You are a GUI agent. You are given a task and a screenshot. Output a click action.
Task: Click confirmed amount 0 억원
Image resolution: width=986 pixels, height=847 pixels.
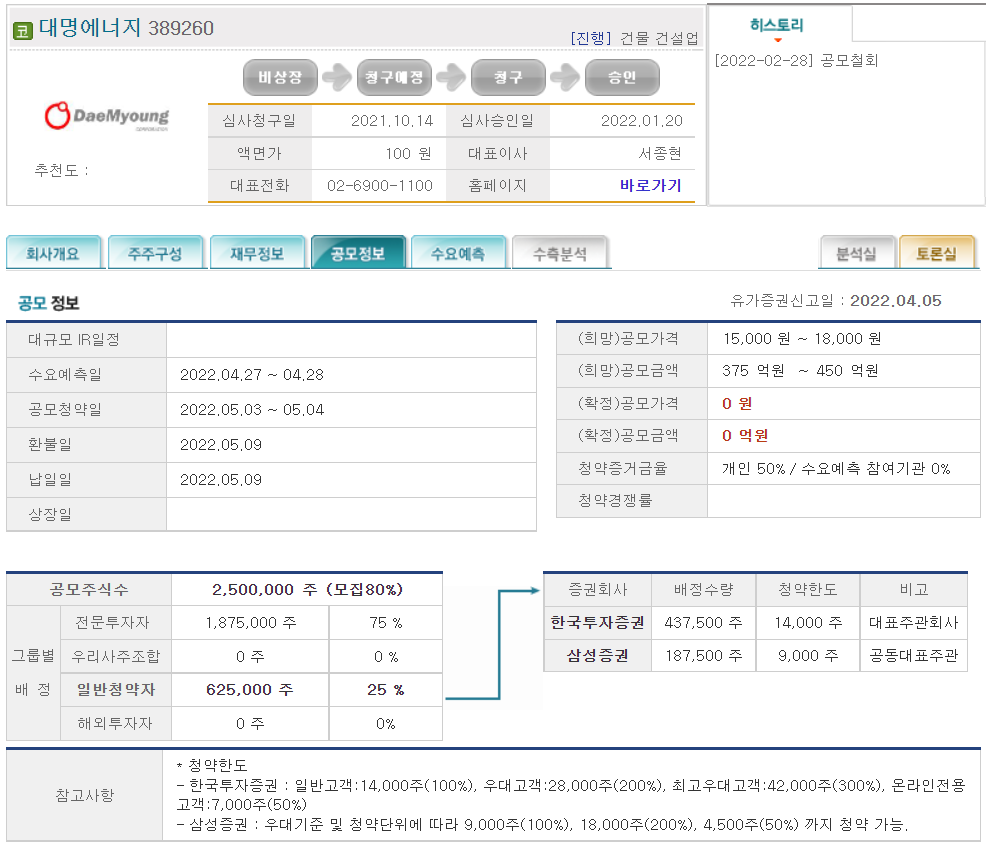coord(745,436)
